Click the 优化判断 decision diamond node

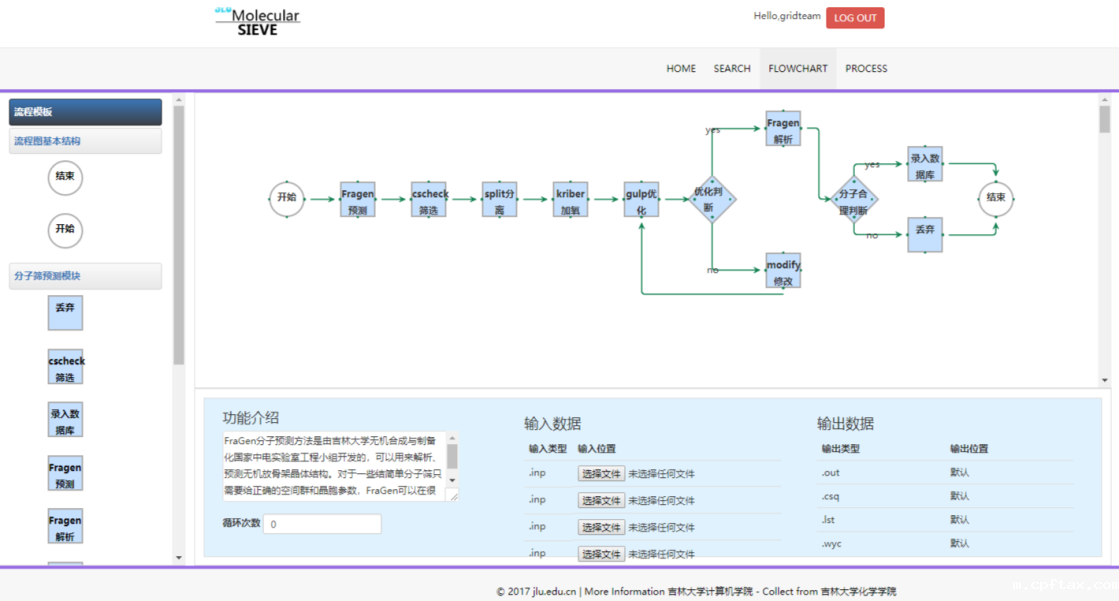713,198
